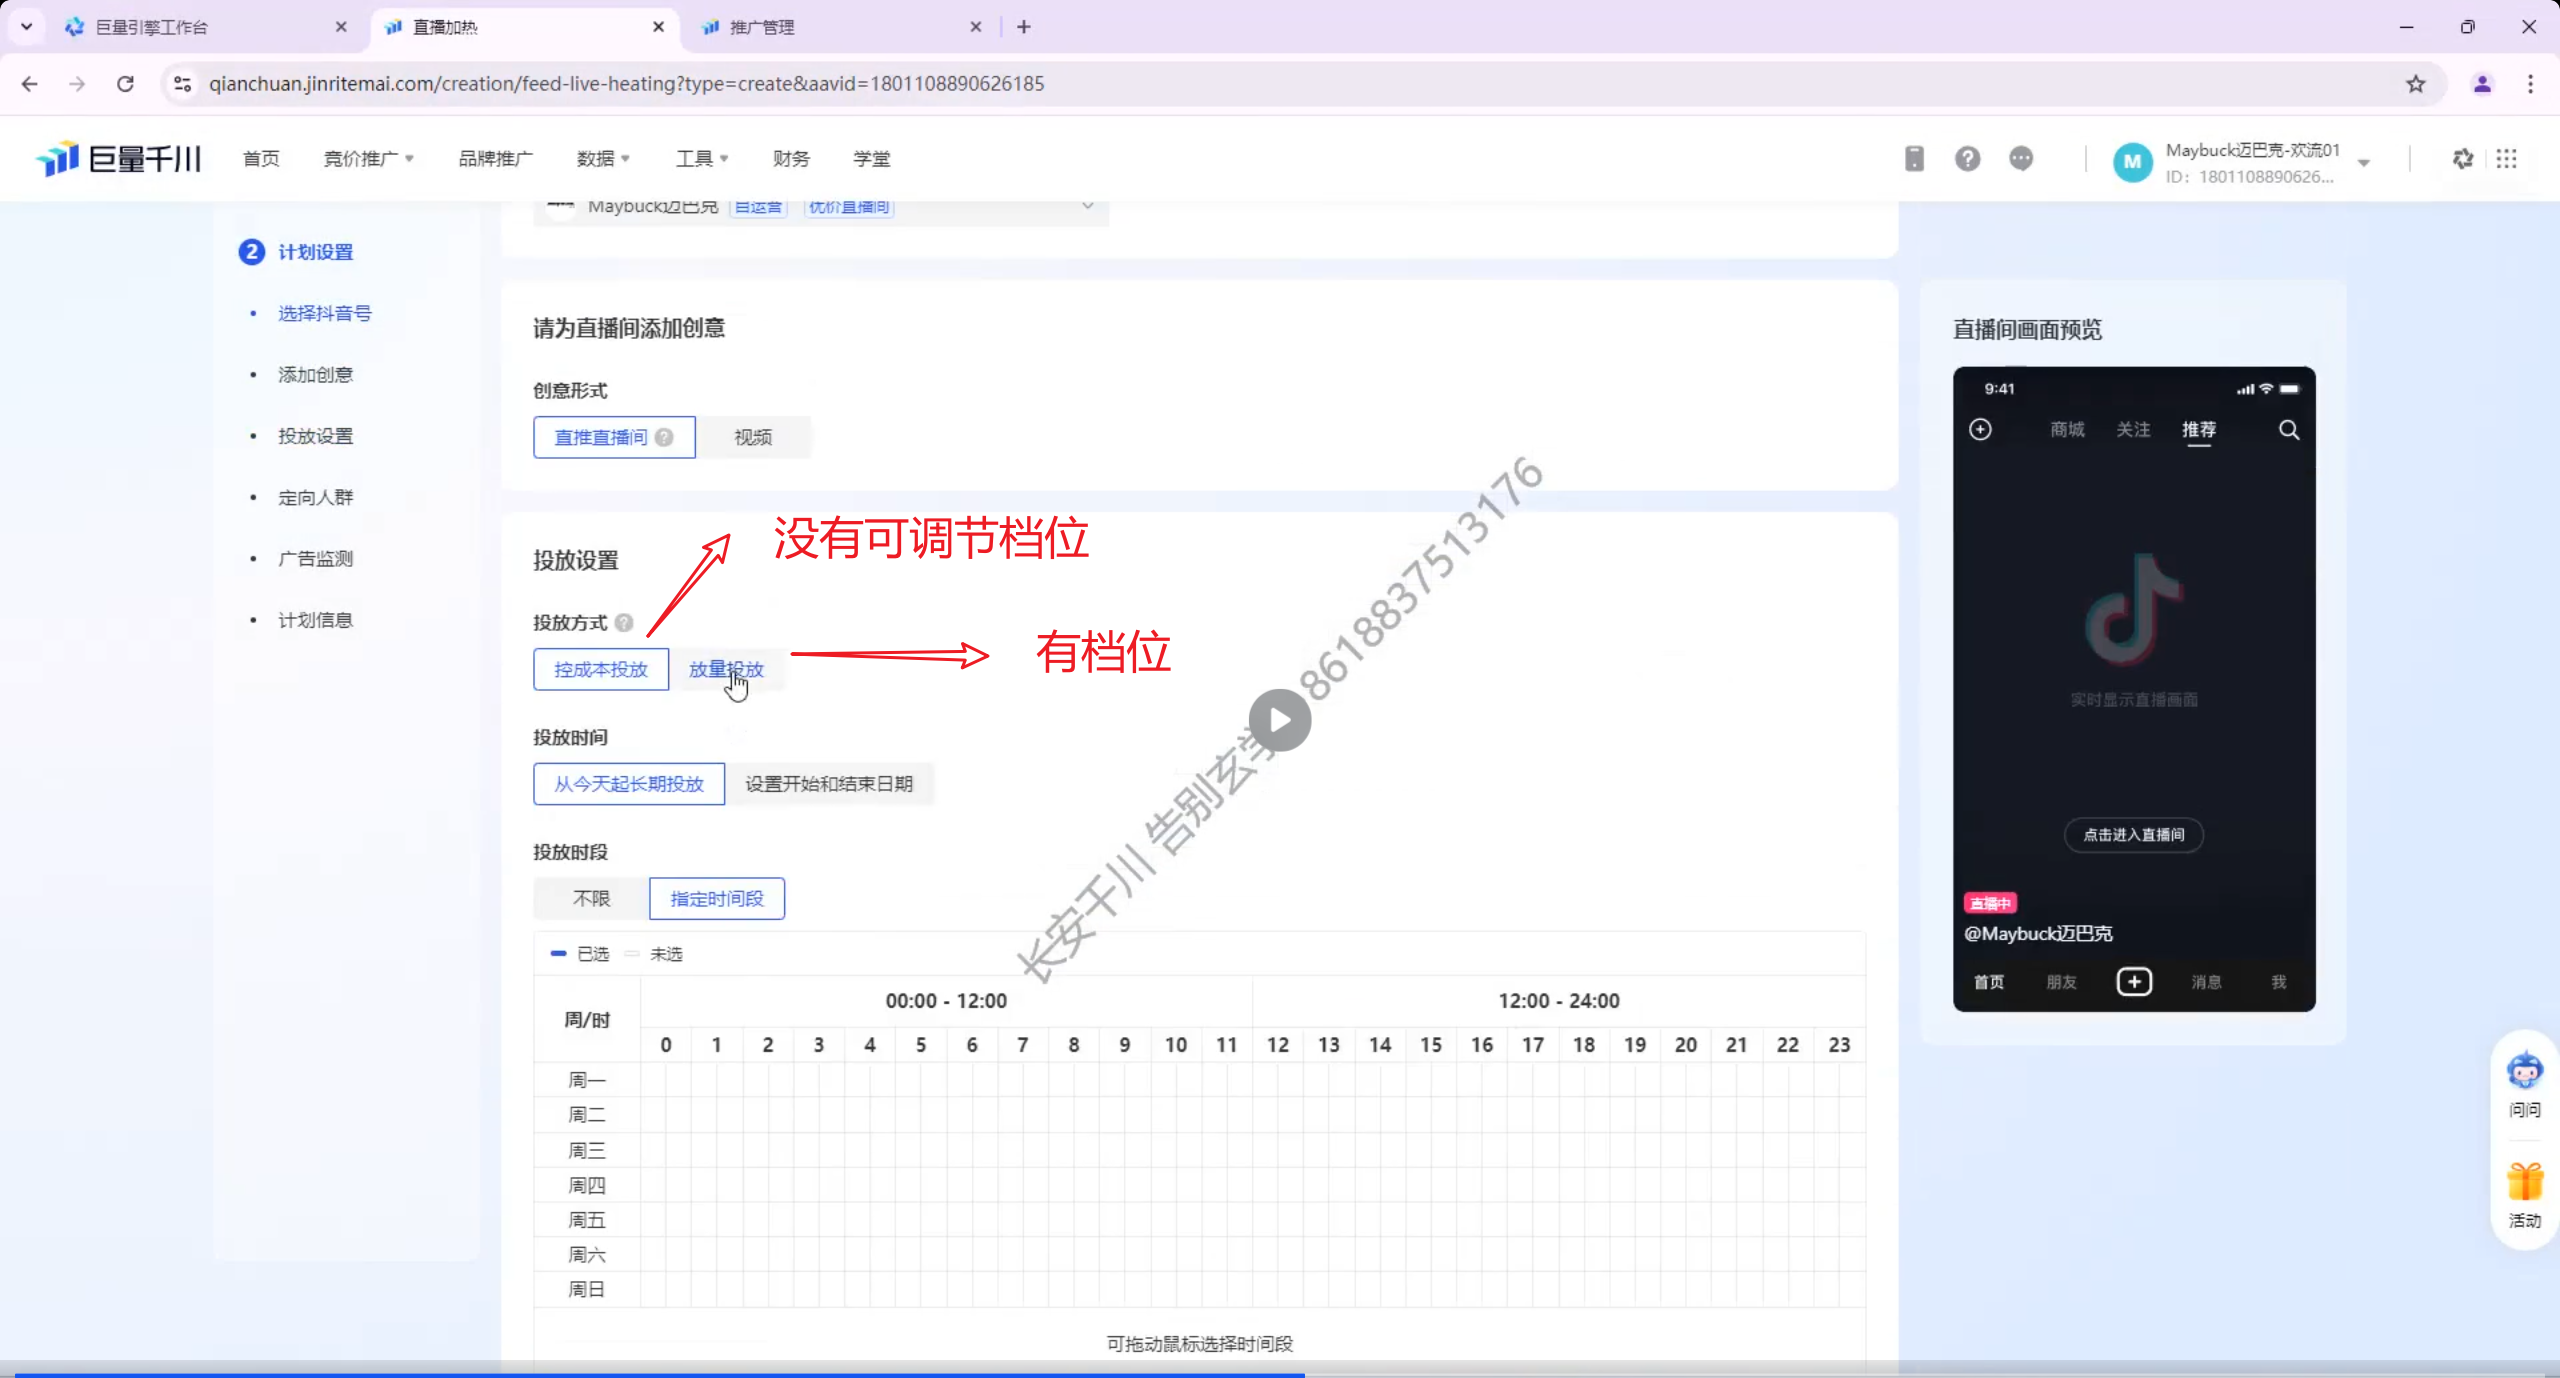Viewport: 2560px width, 1378px height.
Task: Open the 活动 gift box icon
Action: point(2524,1183)
